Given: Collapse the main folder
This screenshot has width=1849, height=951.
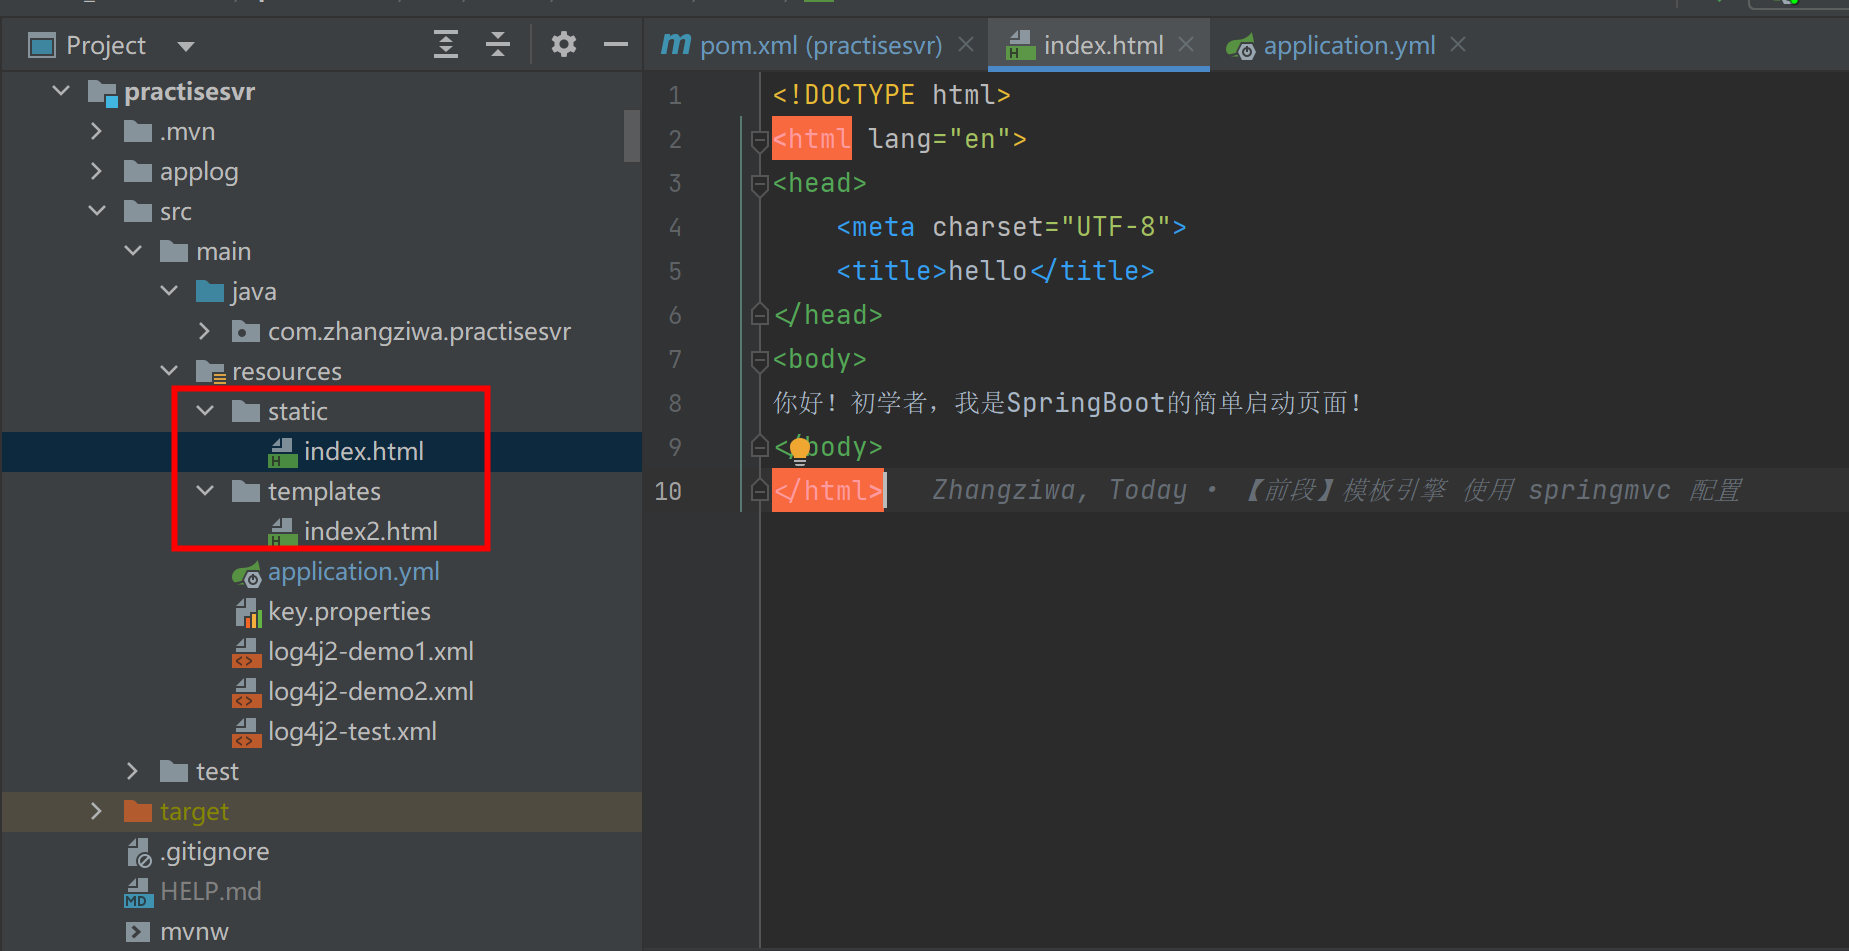Looking at the screenshot, I should click(x=133, y=251).
